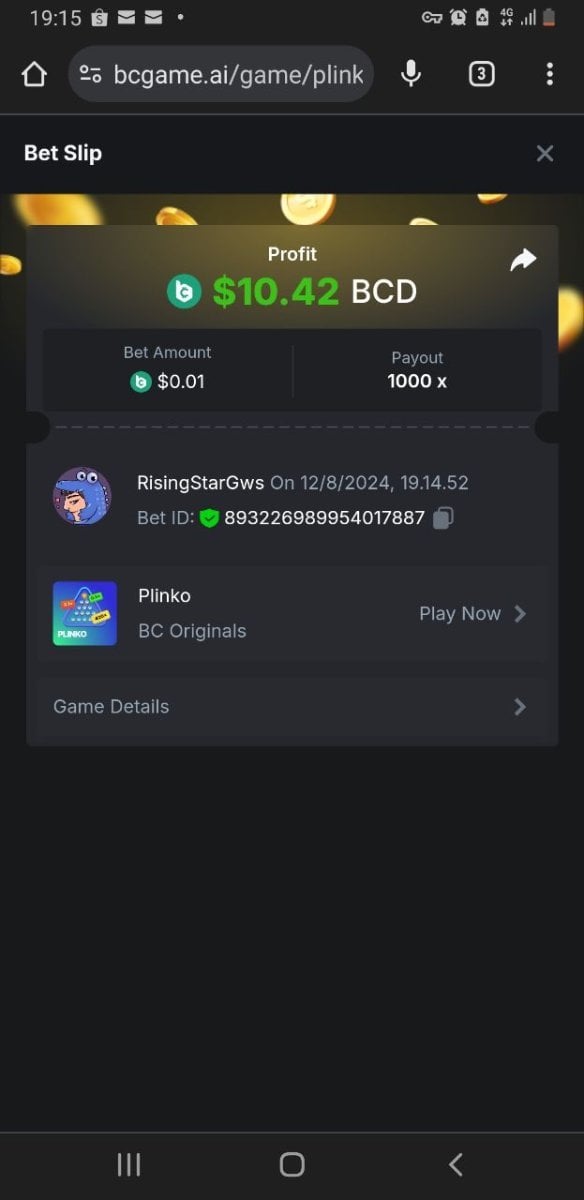
Task: Copy the Bet ID with the copy icon
Action: [443, 518]
